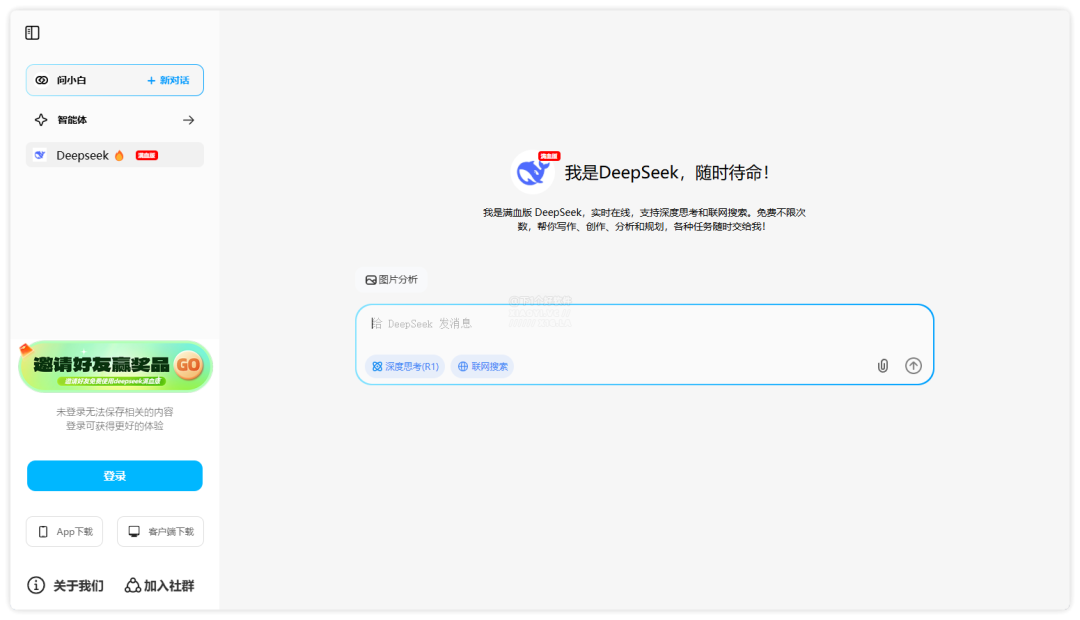Click 客户端下载 button
This screenshot has width=1080, height=620.
(160, 532)
